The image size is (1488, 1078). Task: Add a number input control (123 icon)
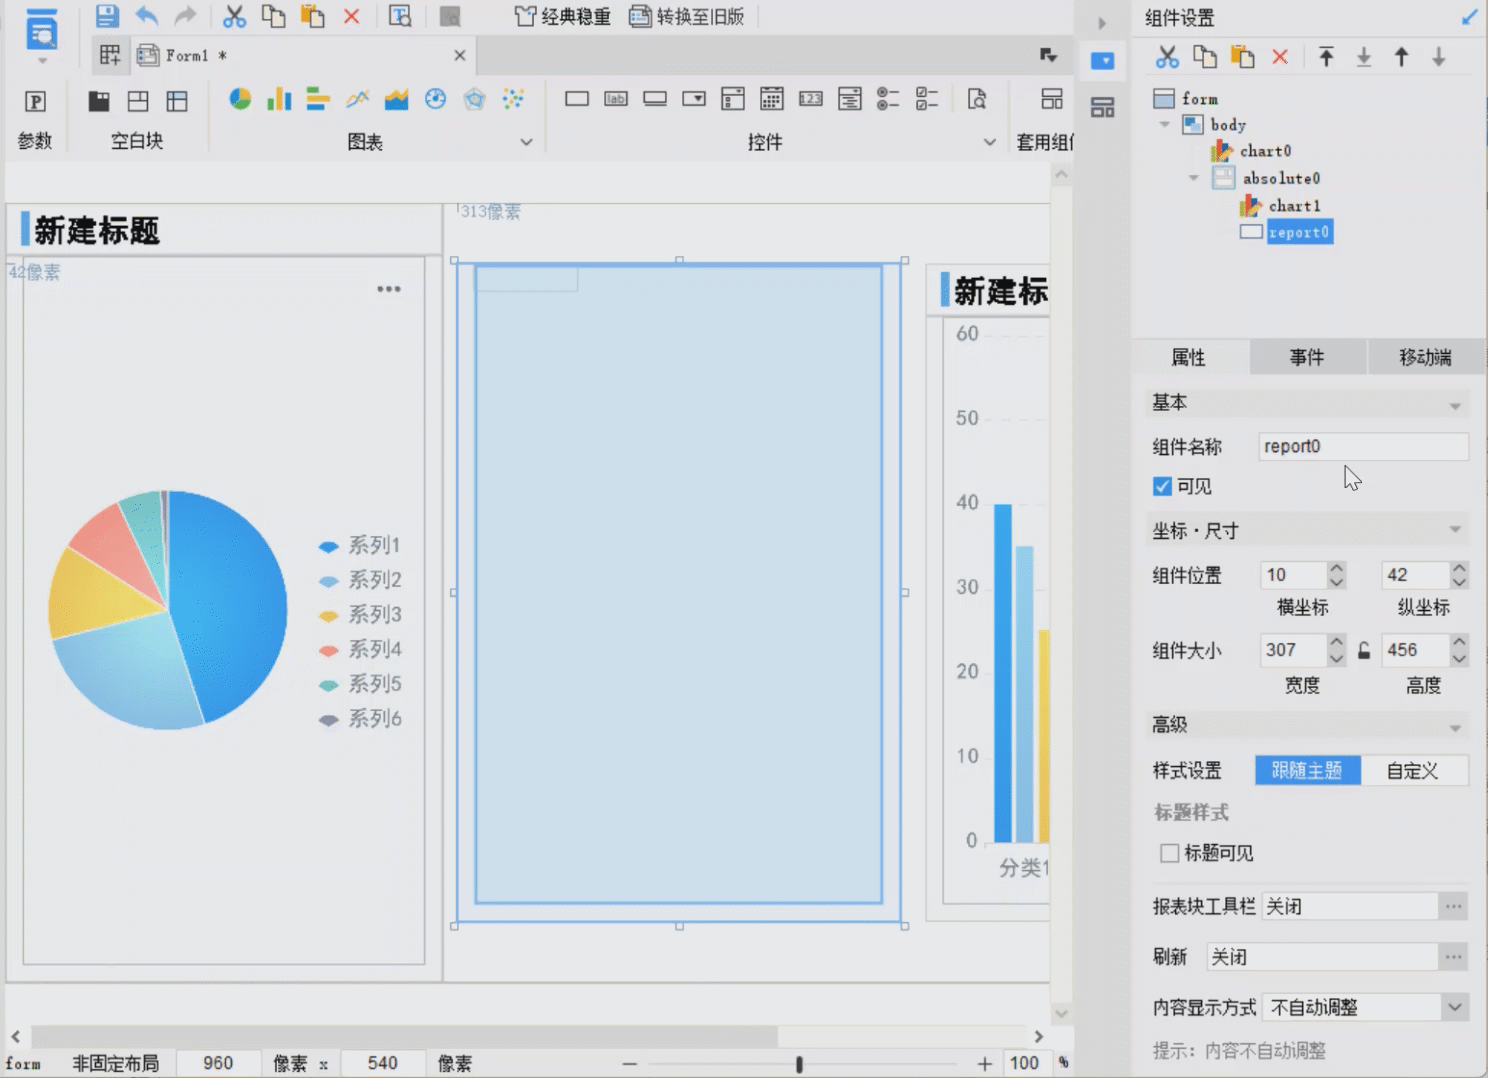coord(811,99)
